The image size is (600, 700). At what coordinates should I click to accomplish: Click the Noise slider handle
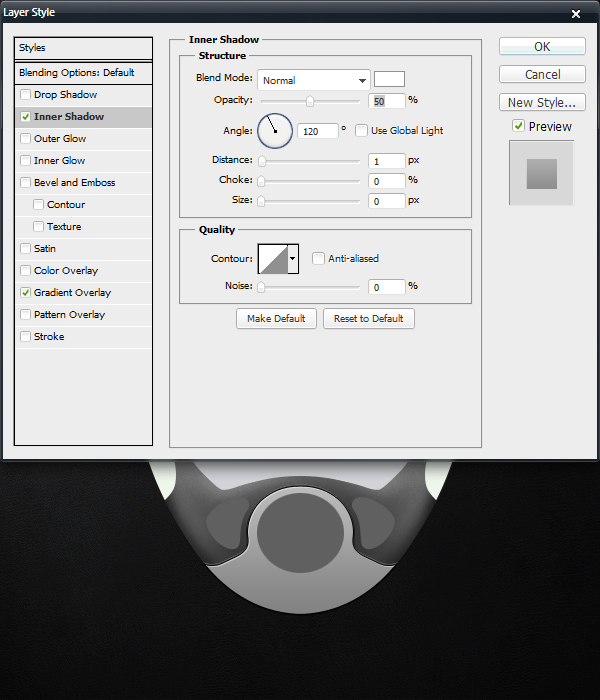pos(261,287)
